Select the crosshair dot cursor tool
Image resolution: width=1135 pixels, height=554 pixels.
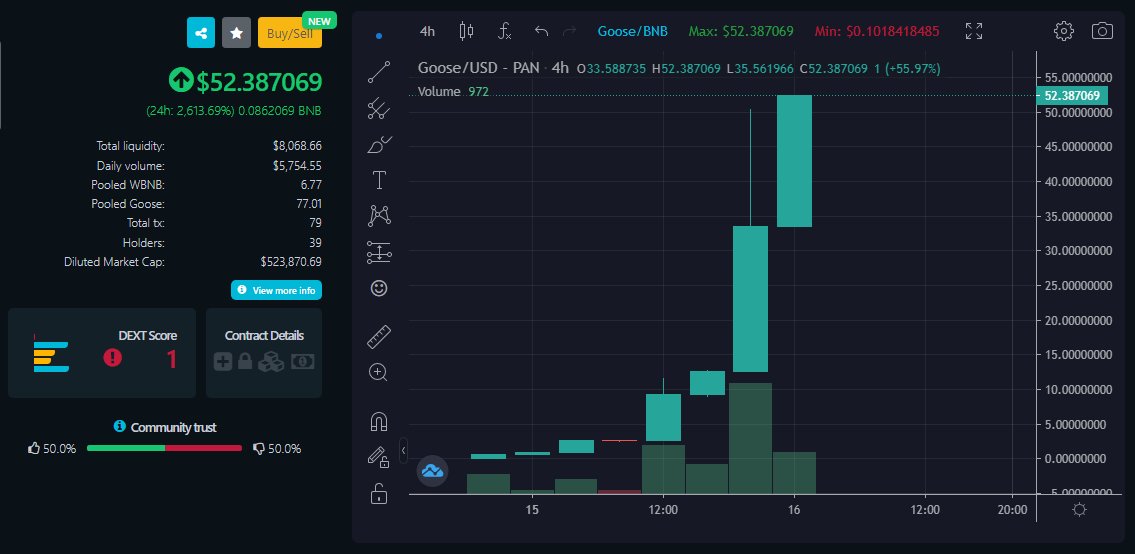pyautogui.click(x=379, y=35)
